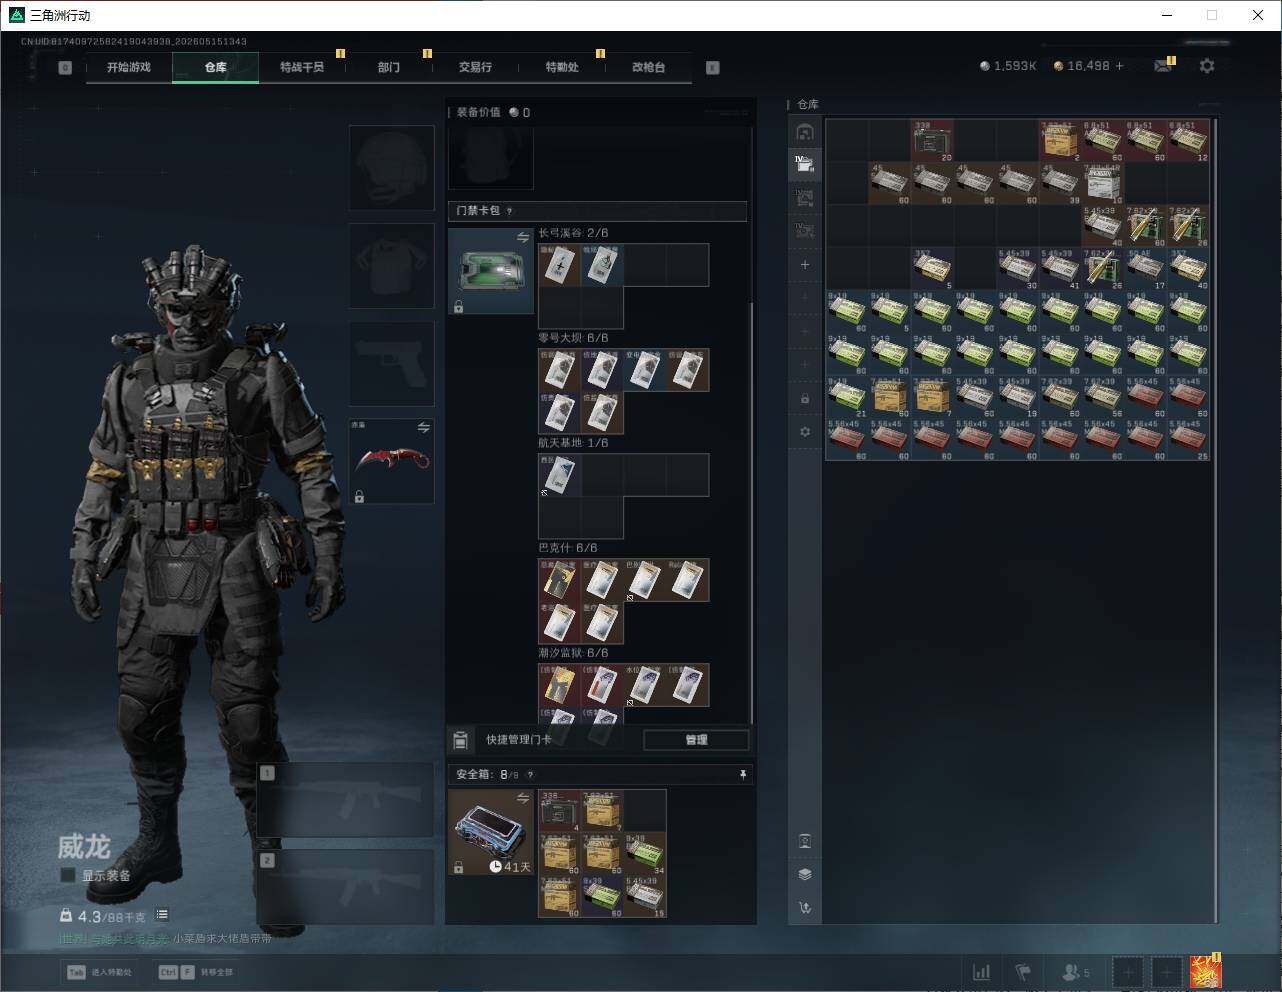The height and width of the screenshot is (992, 1282).
Task: Click the yellow keycard under 潮汐监狱
Action: (560, 685)
